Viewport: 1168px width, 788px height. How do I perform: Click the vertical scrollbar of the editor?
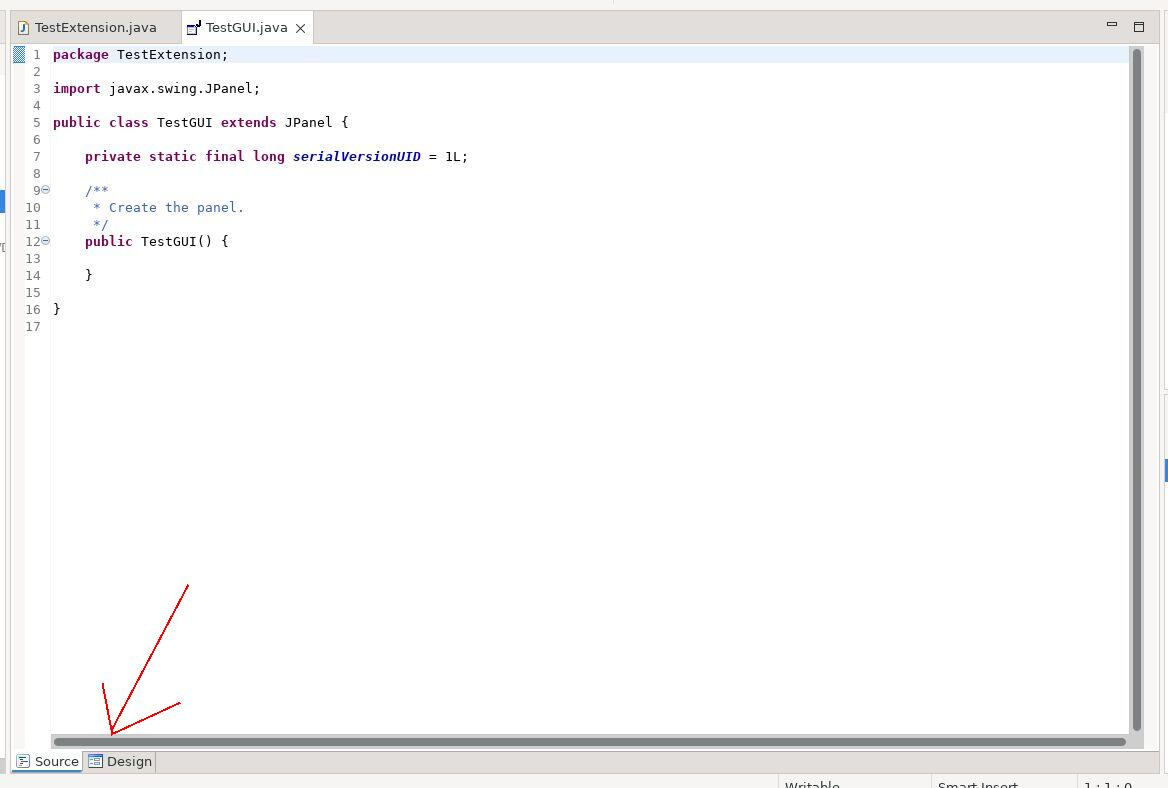pos(1136,390)
